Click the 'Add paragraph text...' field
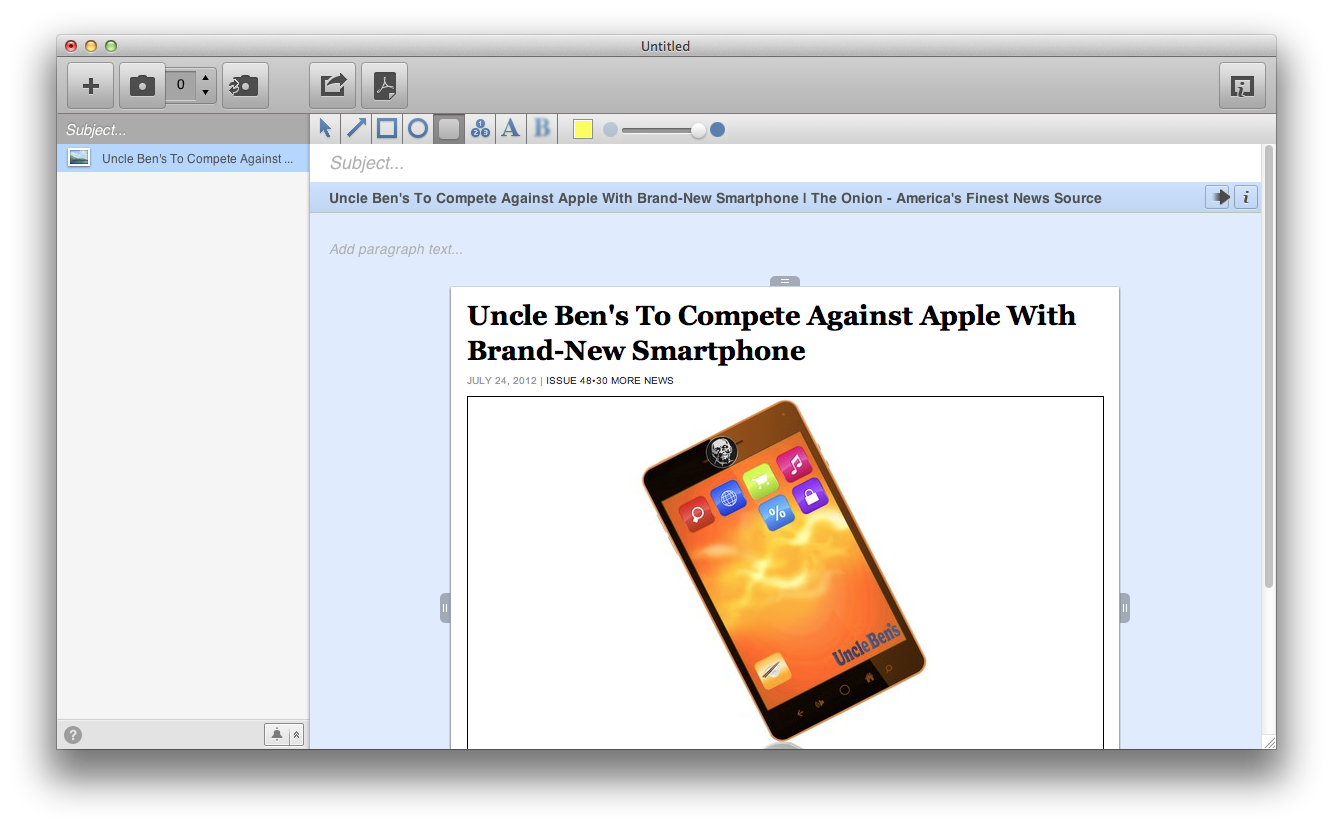Image resolution: width=1333 pixels, height=828 pixels. [x=396, y=249]
